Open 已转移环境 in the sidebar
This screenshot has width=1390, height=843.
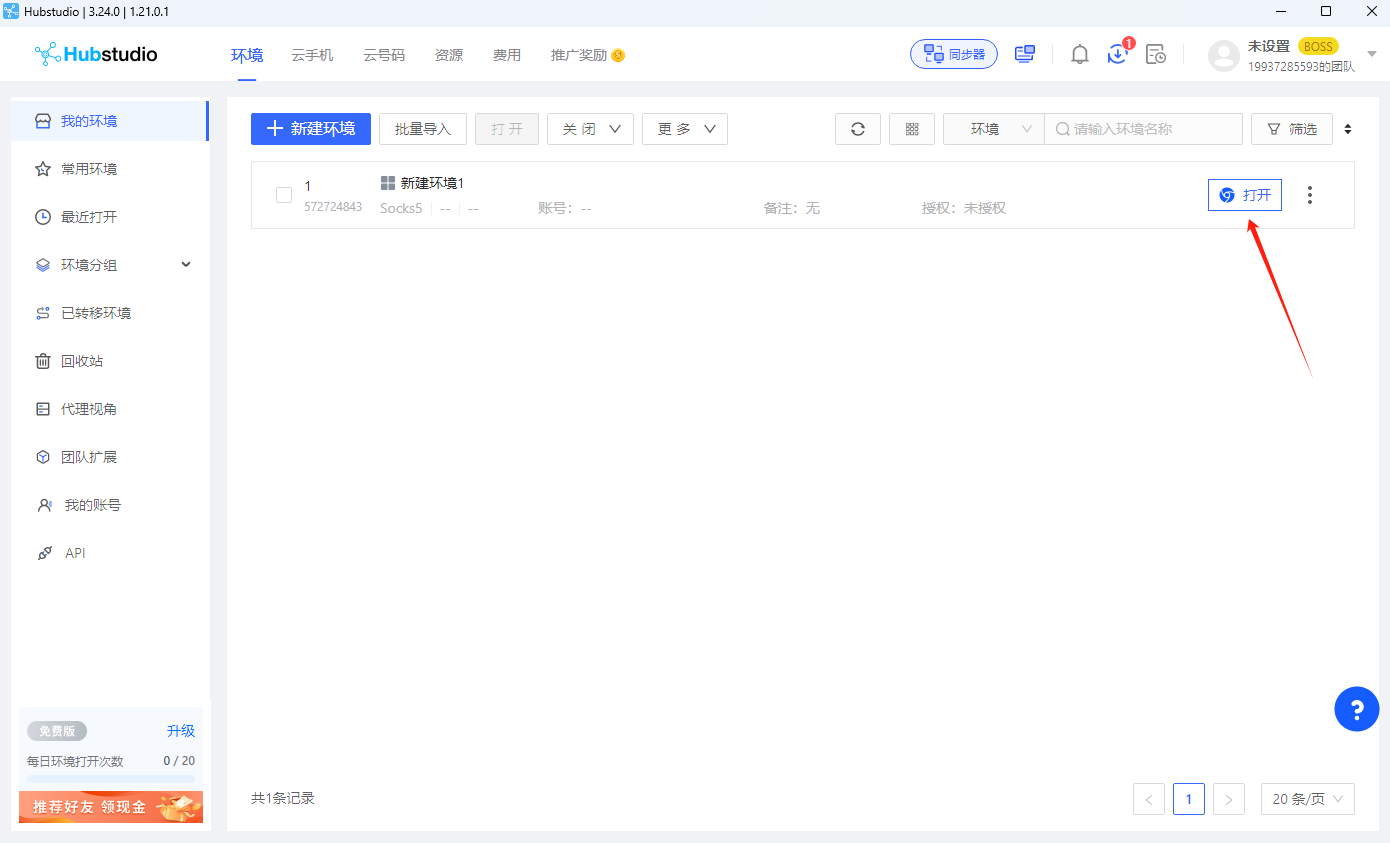[x=110, y=313]
